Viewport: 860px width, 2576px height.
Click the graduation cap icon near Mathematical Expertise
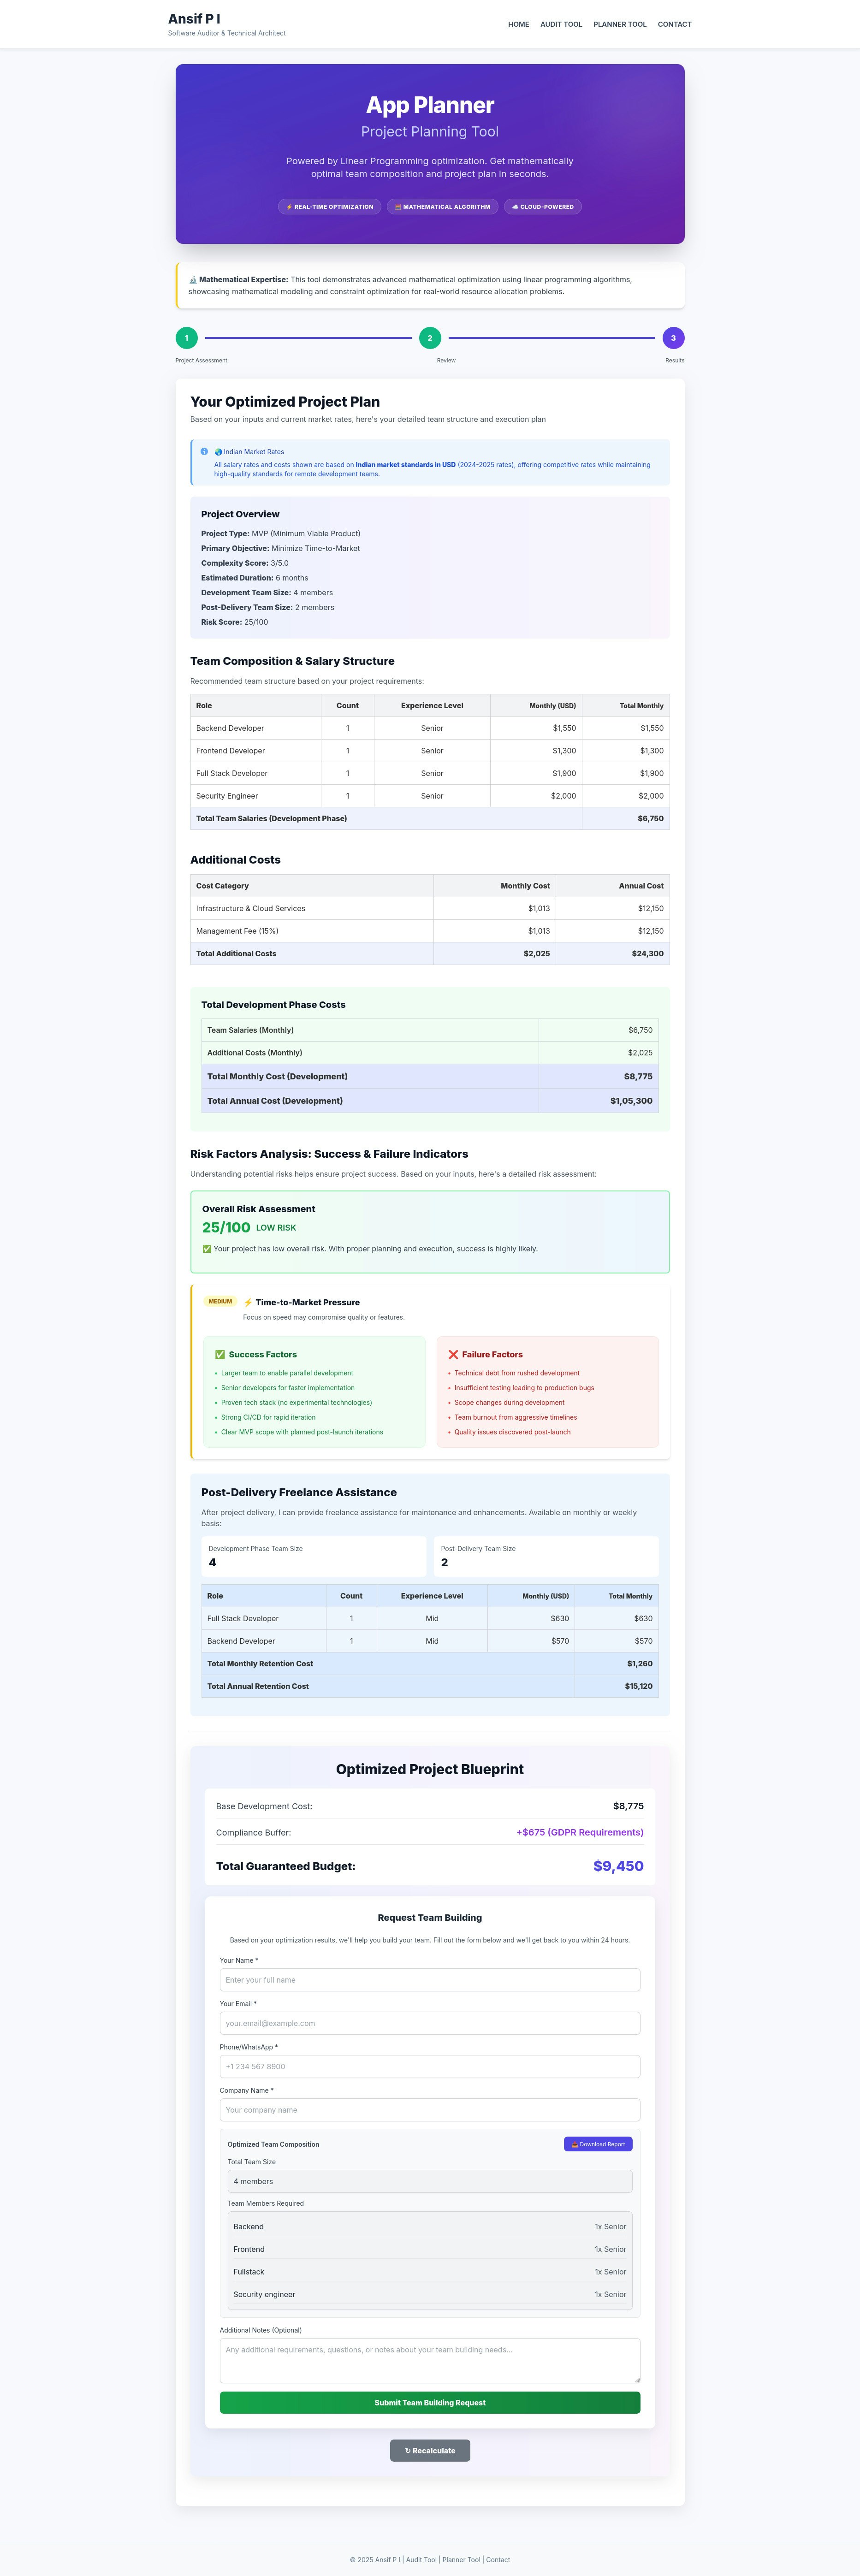tap(194, 279)
